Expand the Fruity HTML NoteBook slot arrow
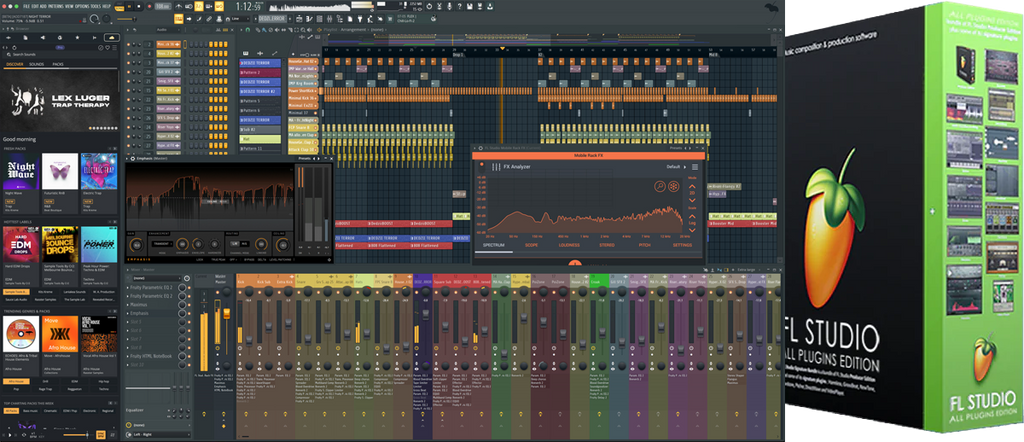 click(127, 356)
